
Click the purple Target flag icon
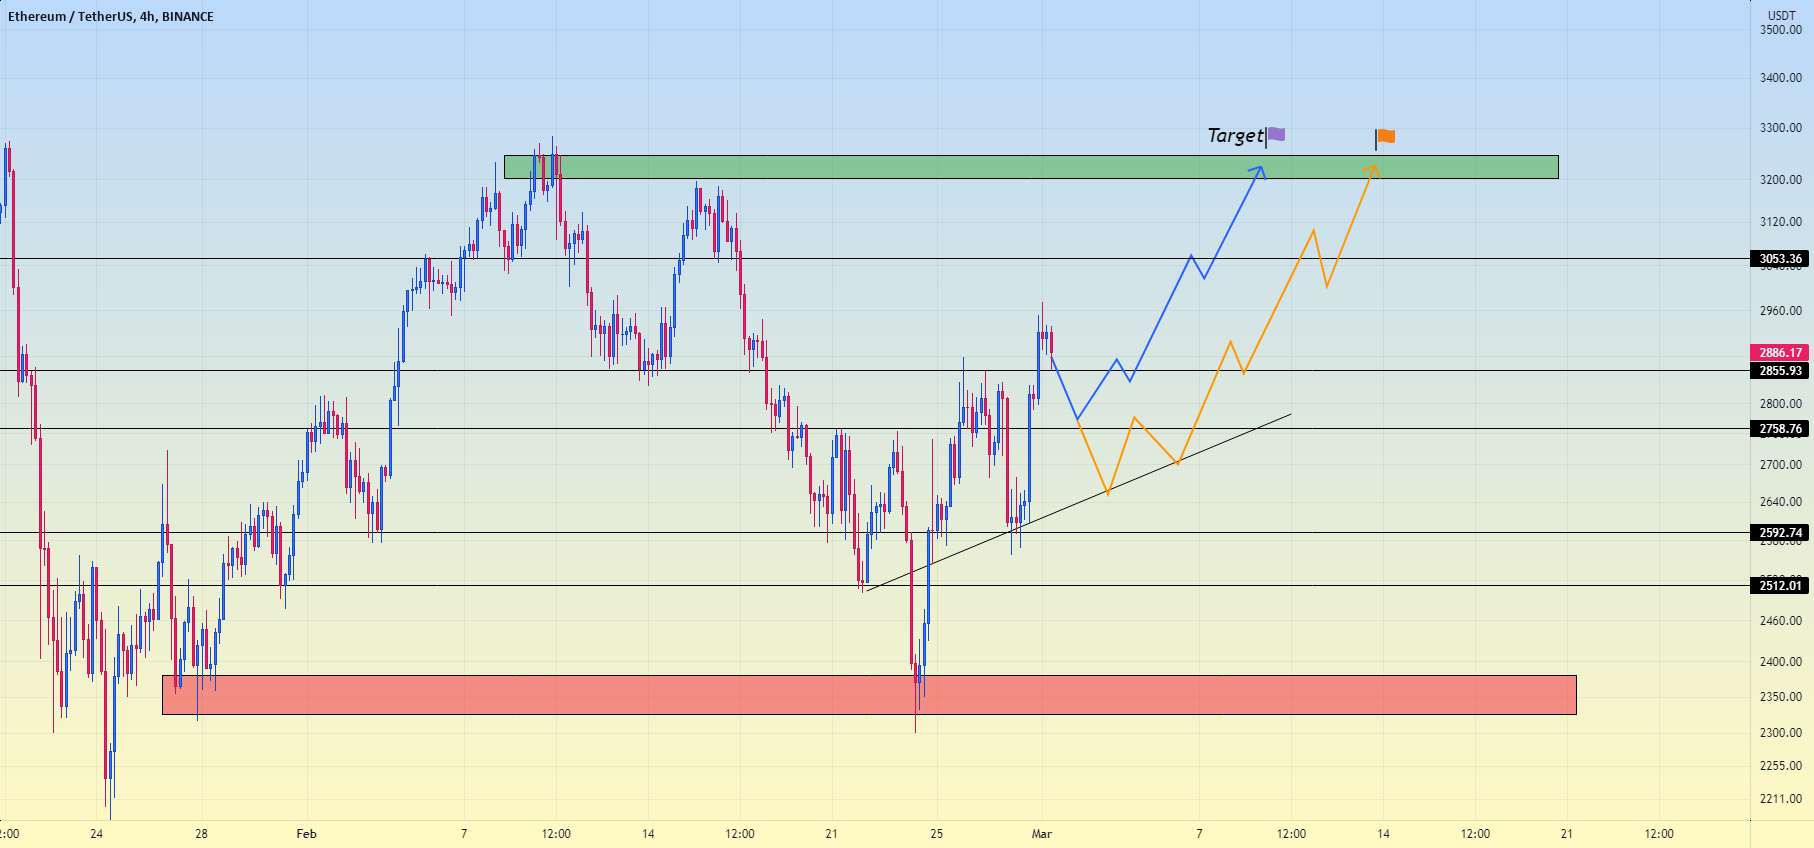pos(1275,136)
